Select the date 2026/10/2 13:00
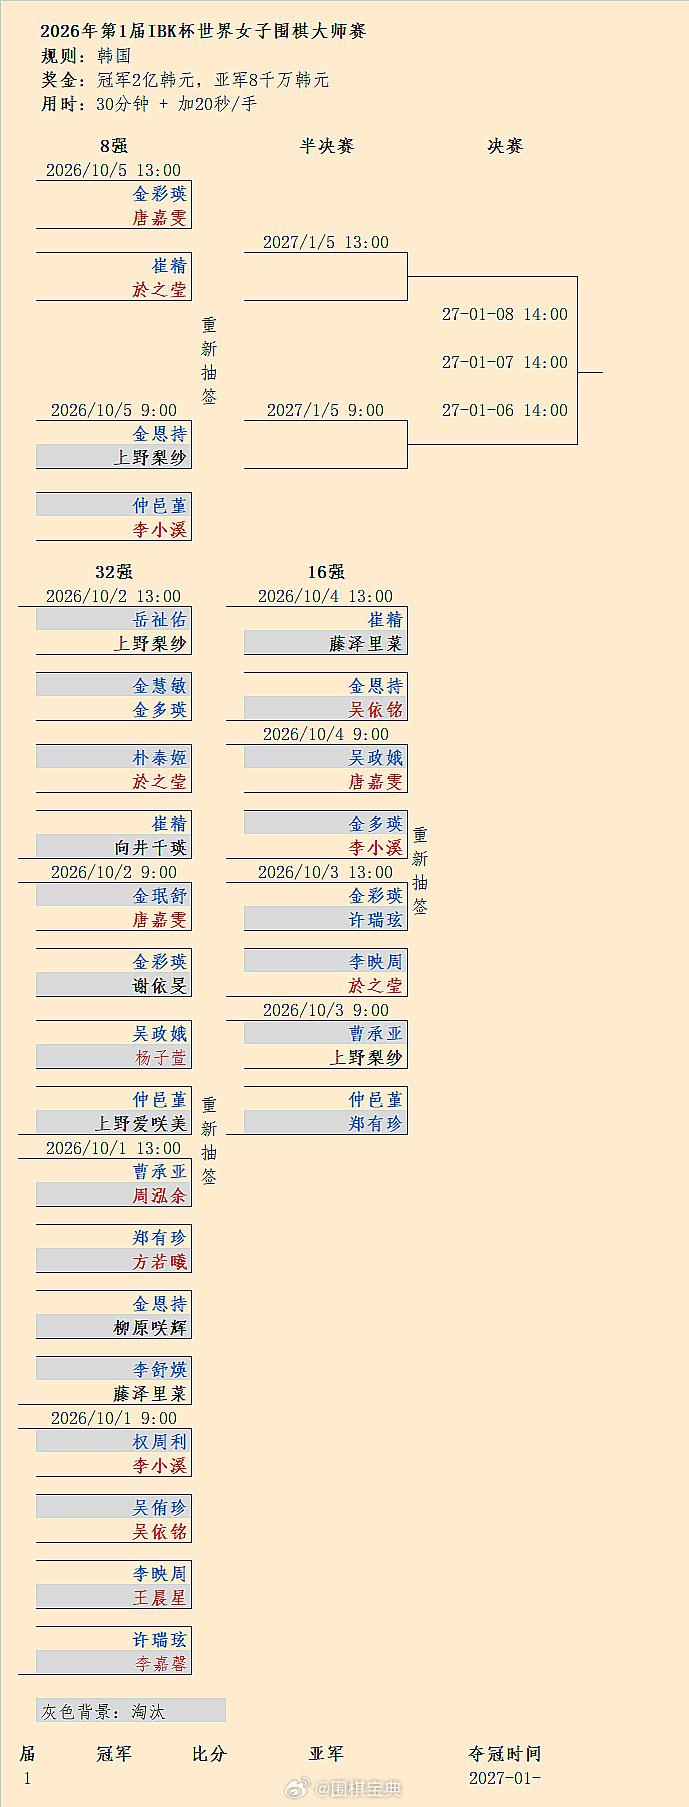 pos(114,596)
